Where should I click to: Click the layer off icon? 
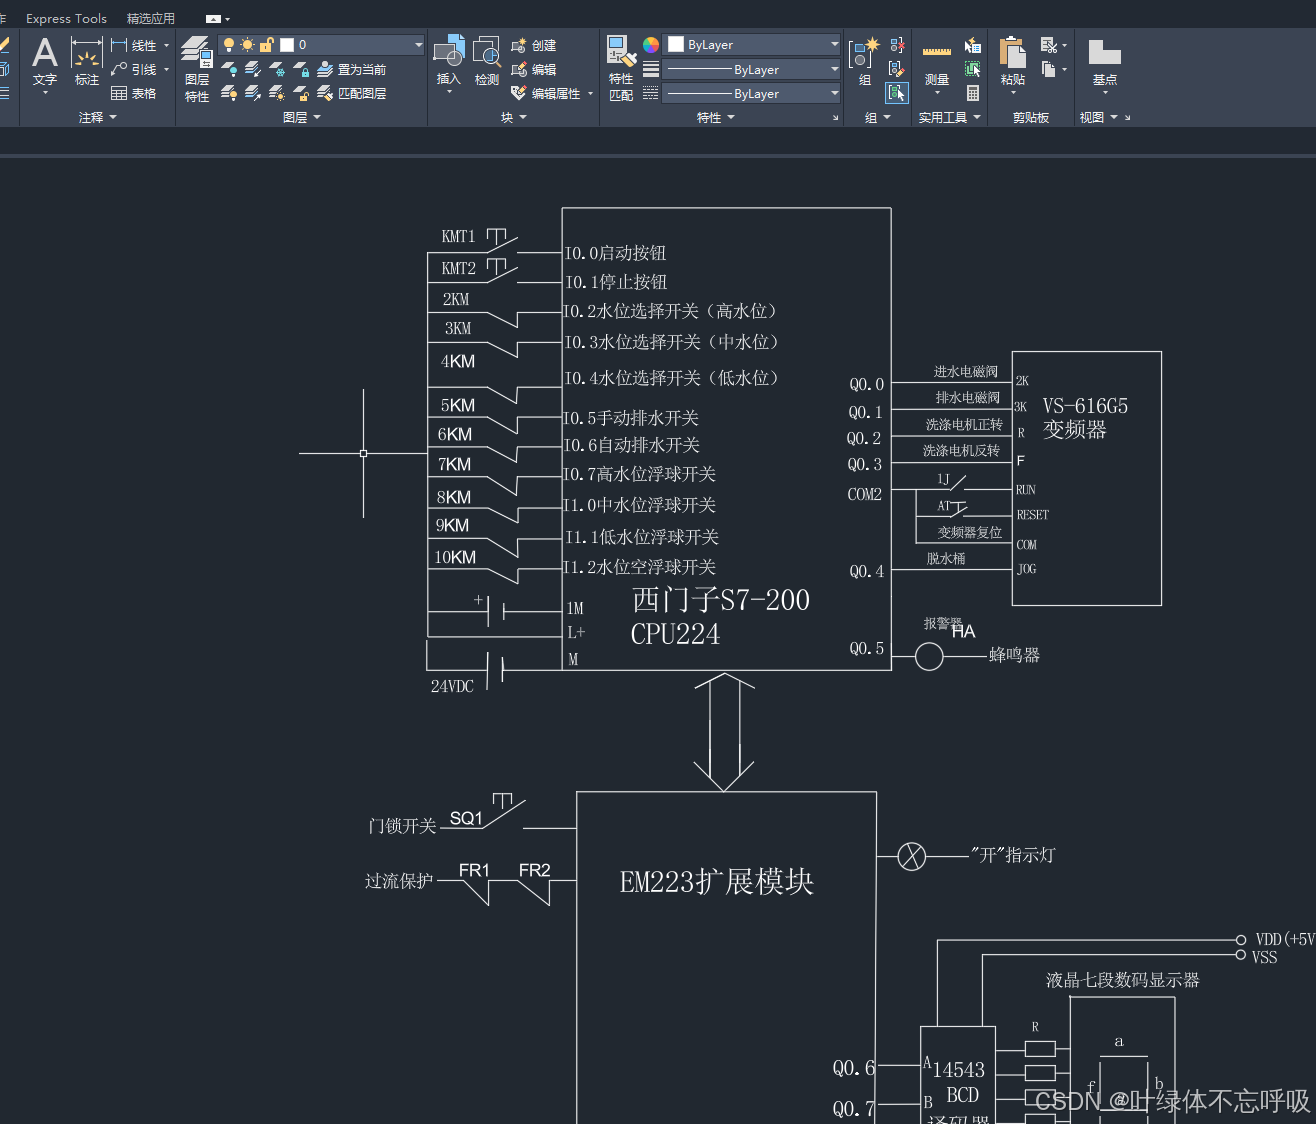click(229, 69)
